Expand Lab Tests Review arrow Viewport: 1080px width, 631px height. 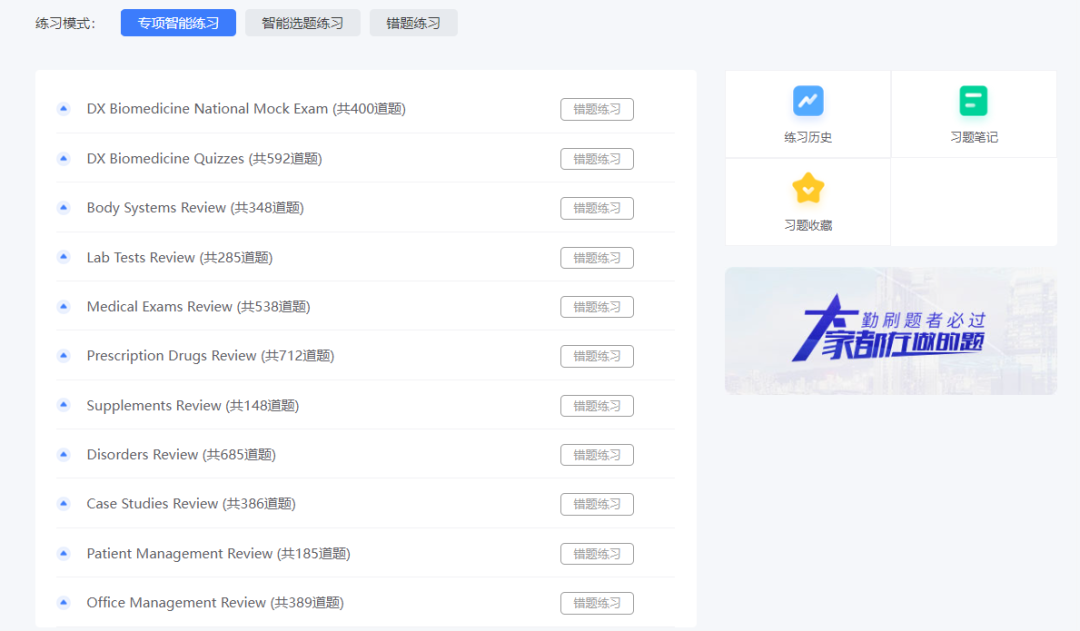63,257
